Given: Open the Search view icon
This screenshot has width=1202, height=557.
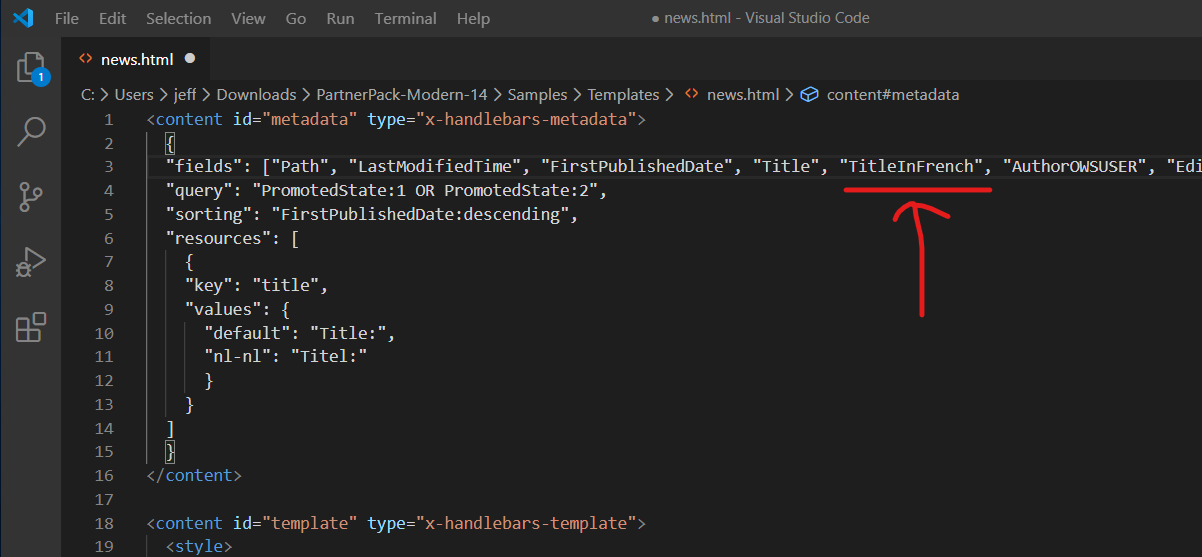Looking at the screenshot, I should [32, 130].
